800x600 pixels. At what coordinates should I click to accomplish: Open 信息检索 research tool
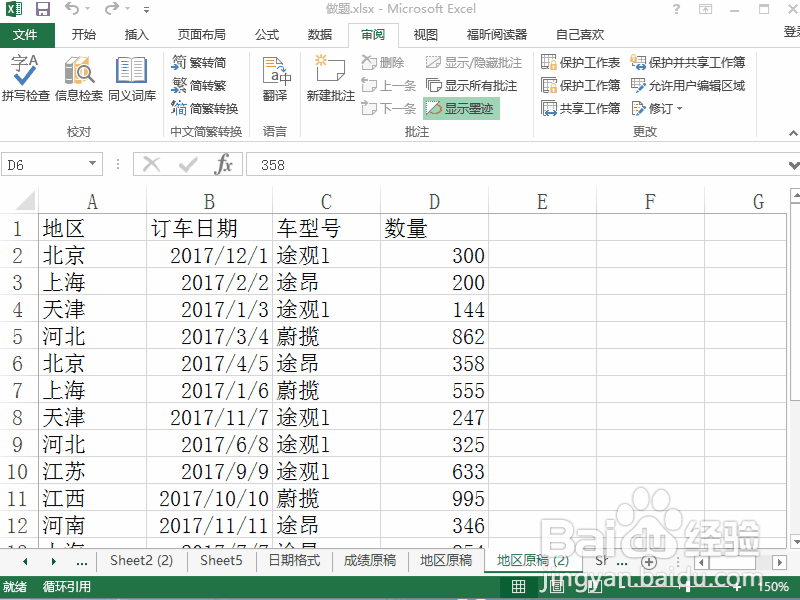point(79,78)
